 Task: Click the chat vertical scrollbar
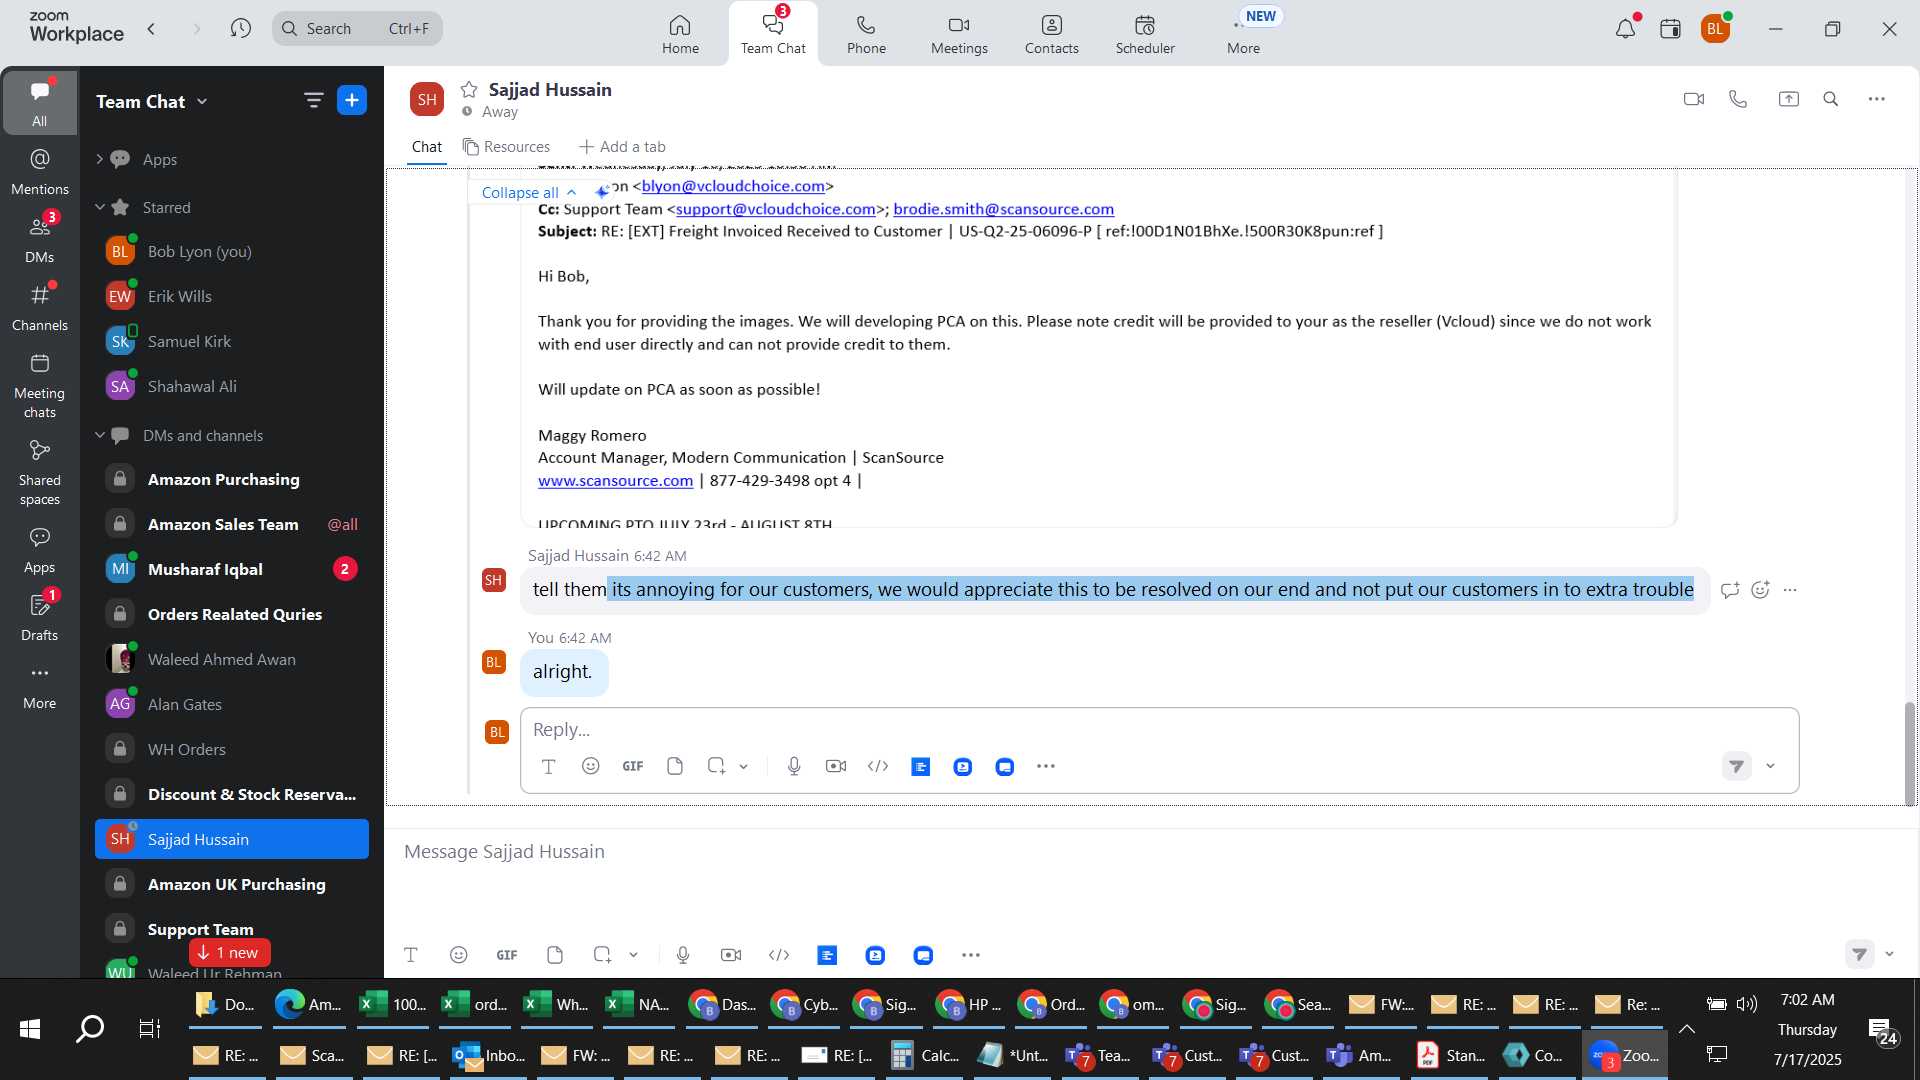(x=1909, y=752)
